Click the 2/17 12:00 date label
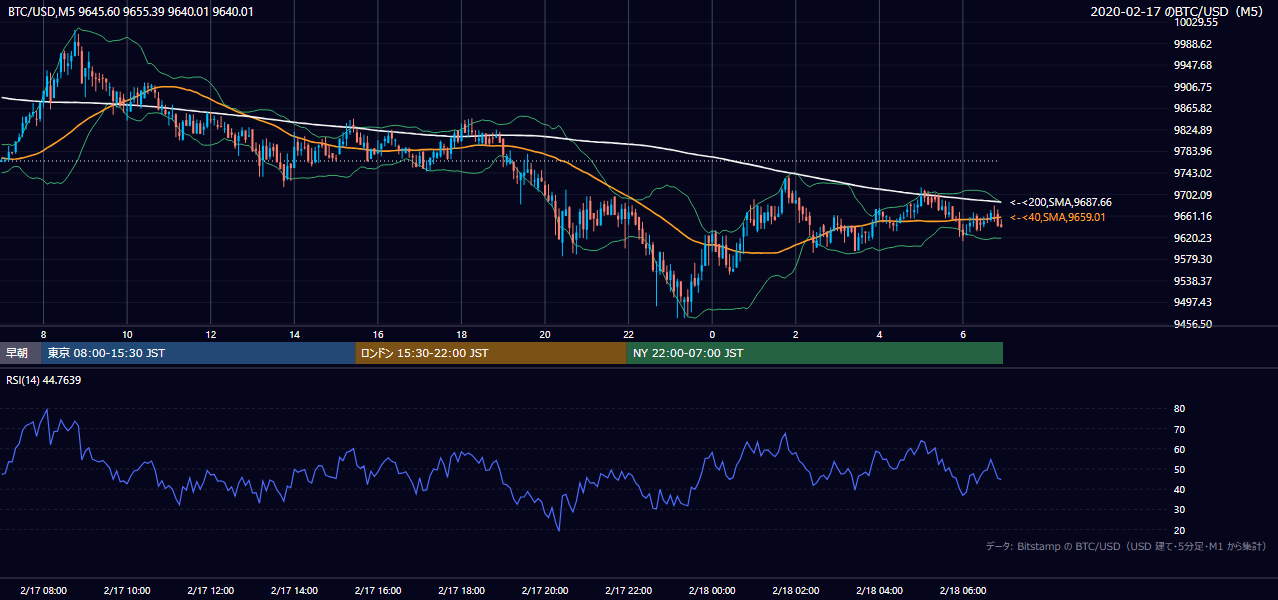Image resolution: width=1278 pixels, height=600 pixels. click(211, 591)
